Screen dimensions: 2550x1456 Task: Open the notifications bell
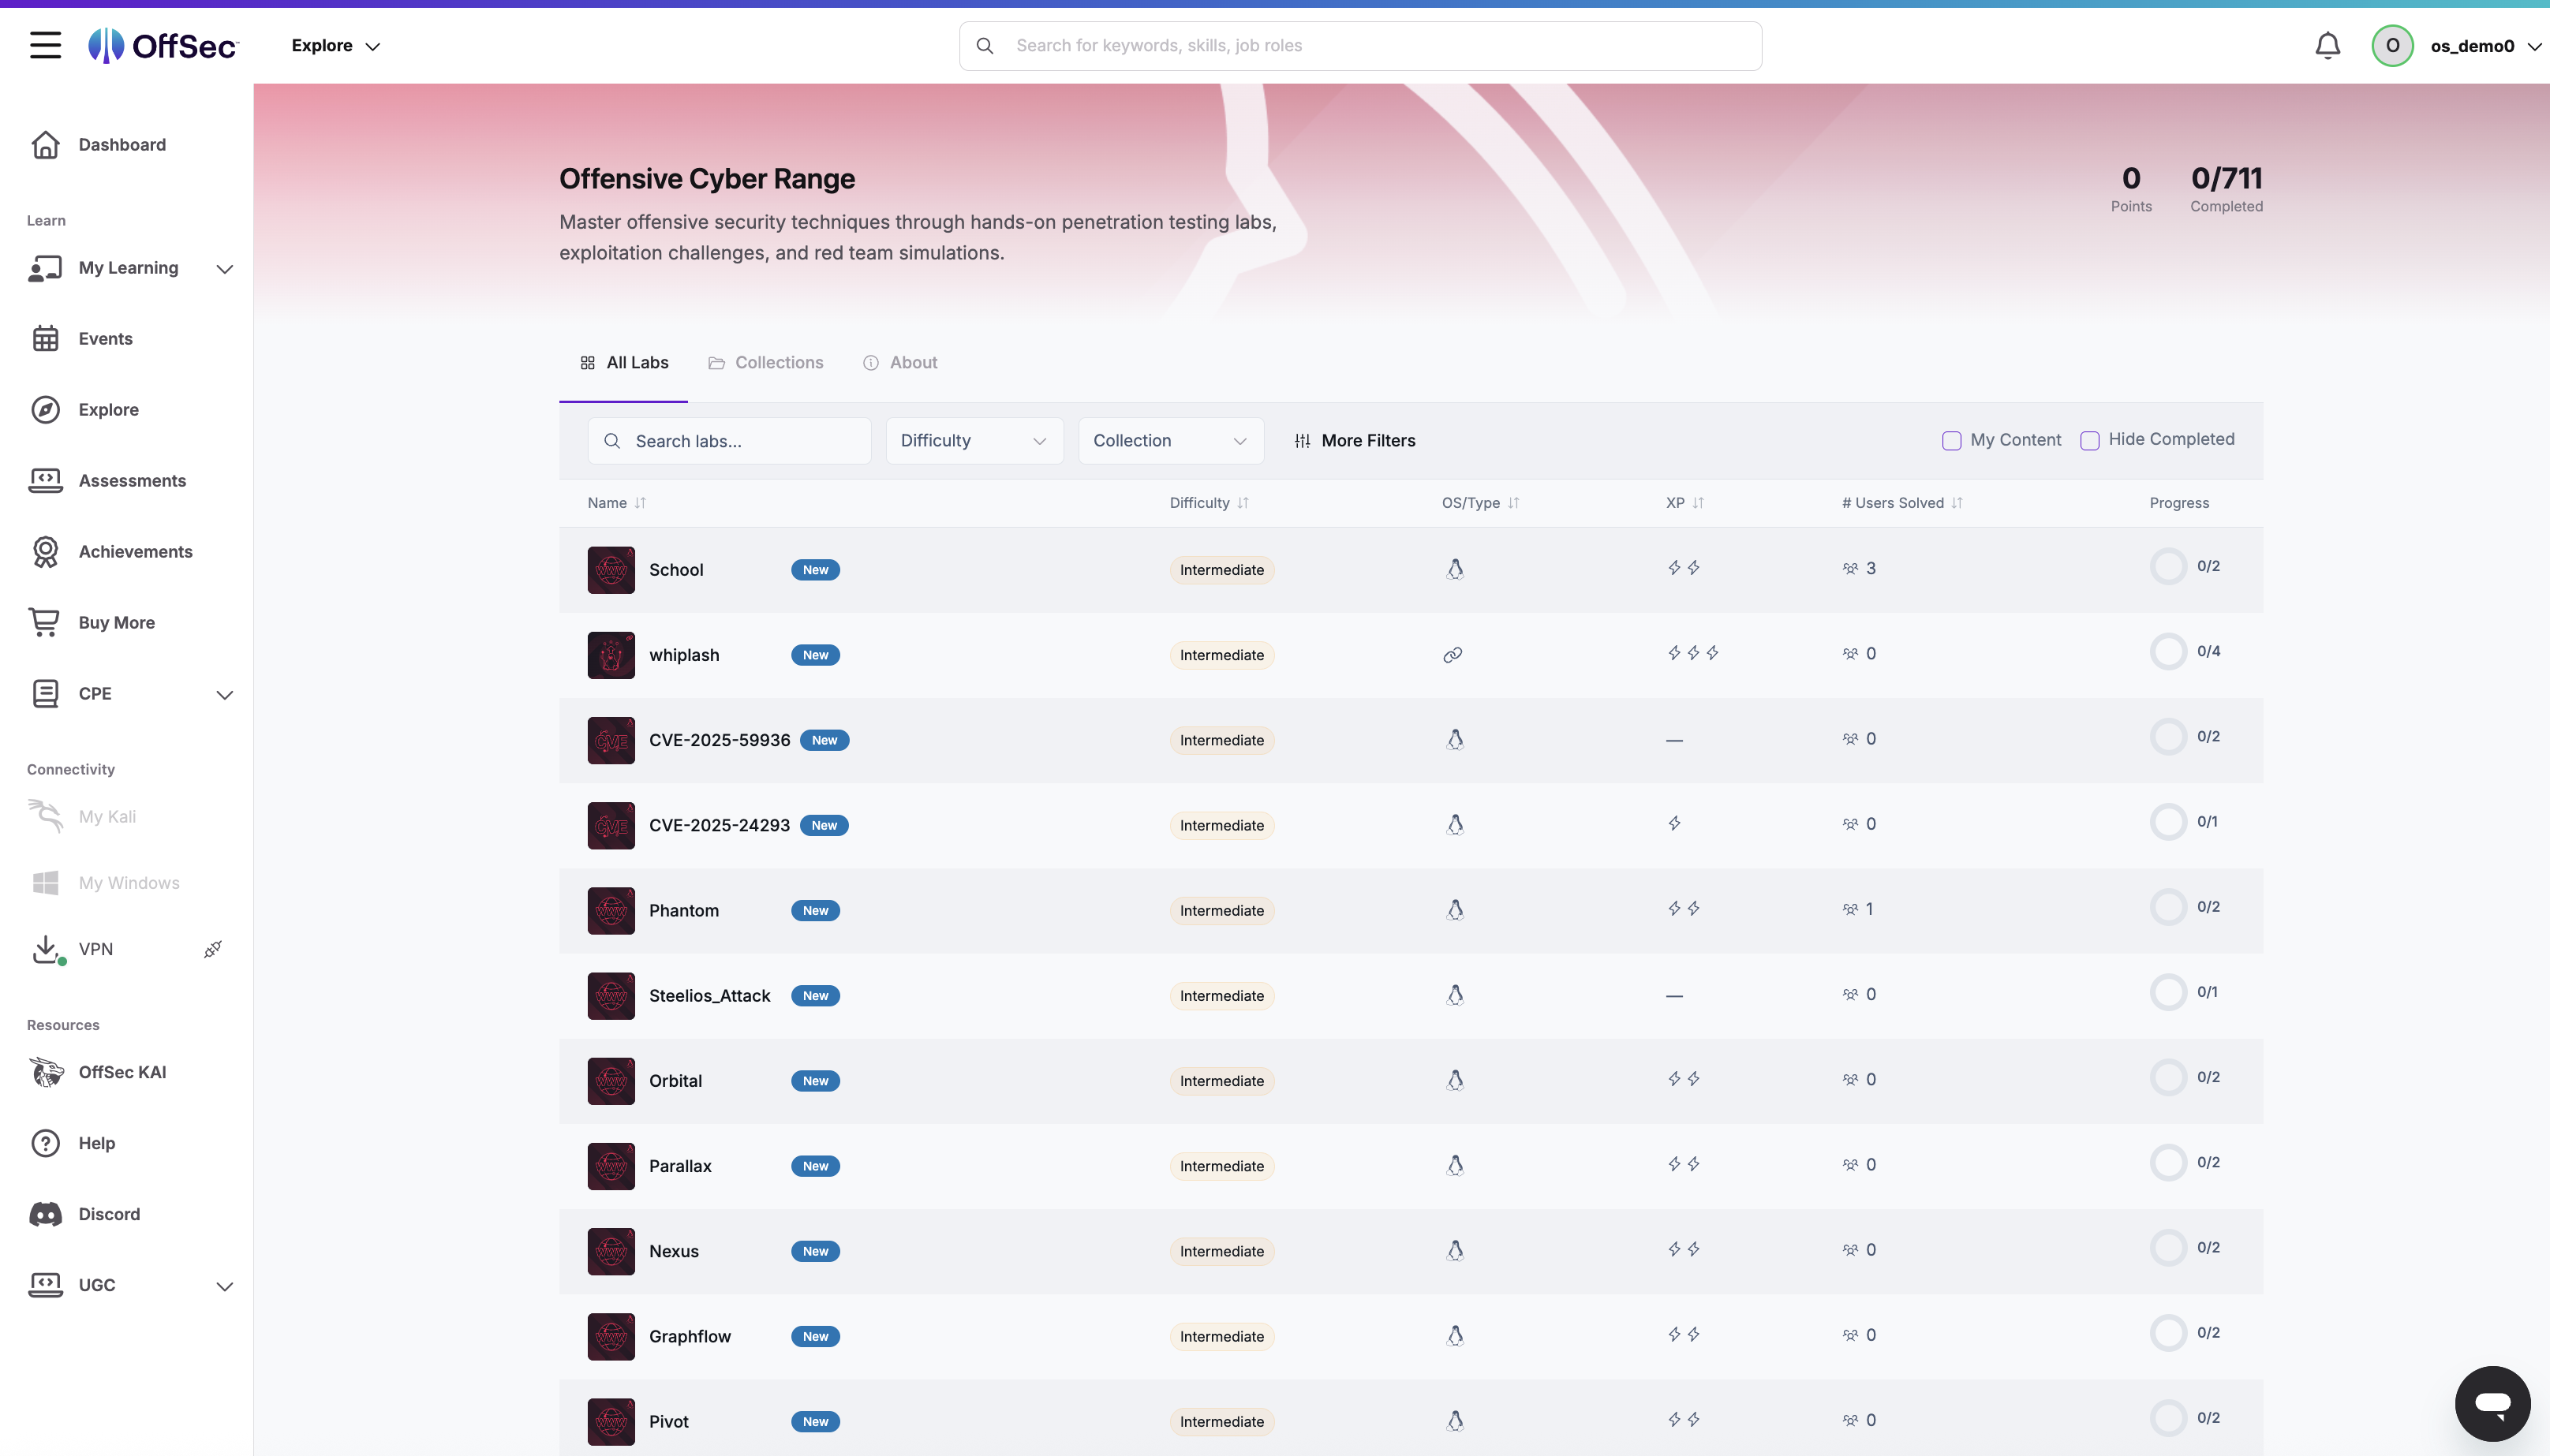coord(2328,46)
